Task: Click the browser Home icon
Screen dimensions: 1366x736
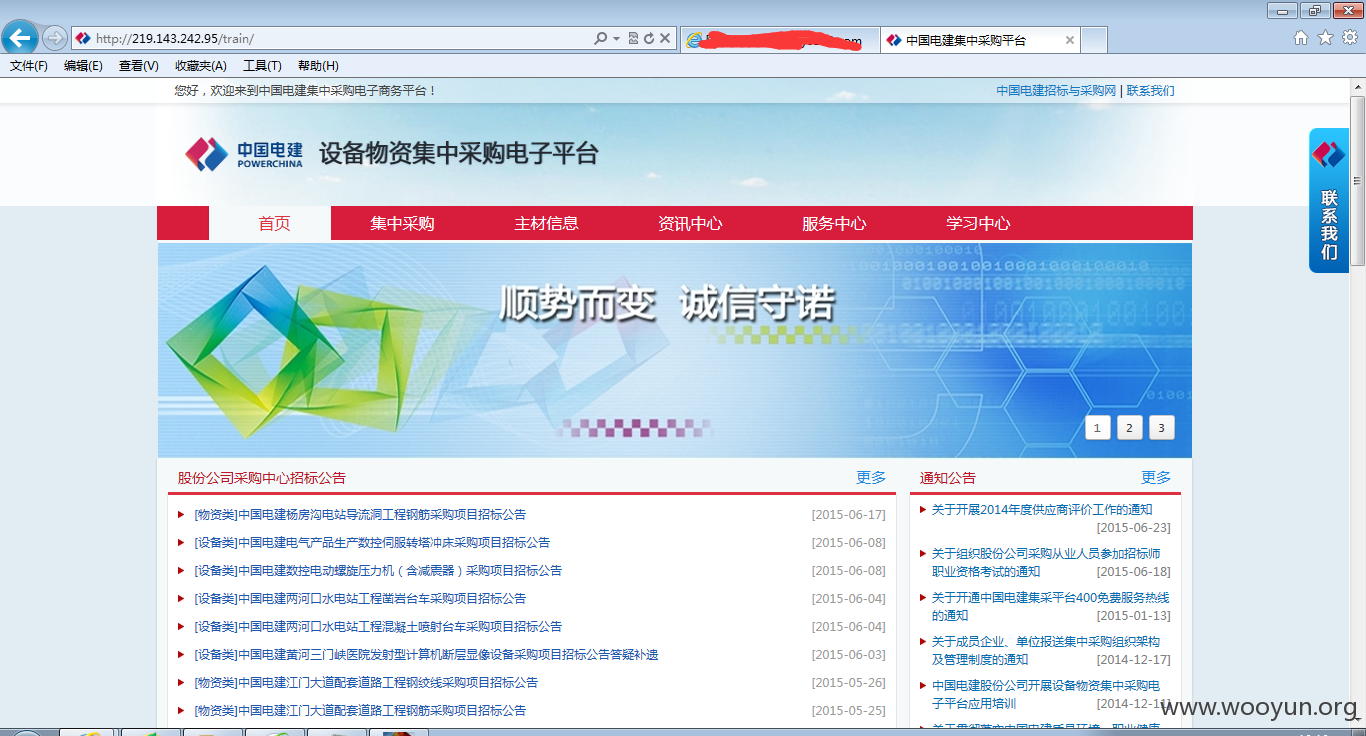Action: pos(1301,38)
